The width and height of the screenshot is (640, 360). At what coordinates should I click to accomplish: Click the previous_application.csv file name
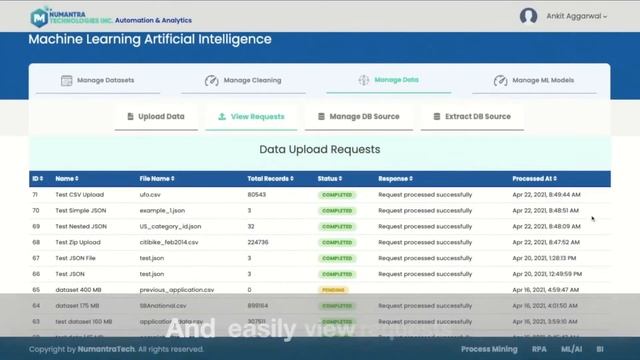177,290
